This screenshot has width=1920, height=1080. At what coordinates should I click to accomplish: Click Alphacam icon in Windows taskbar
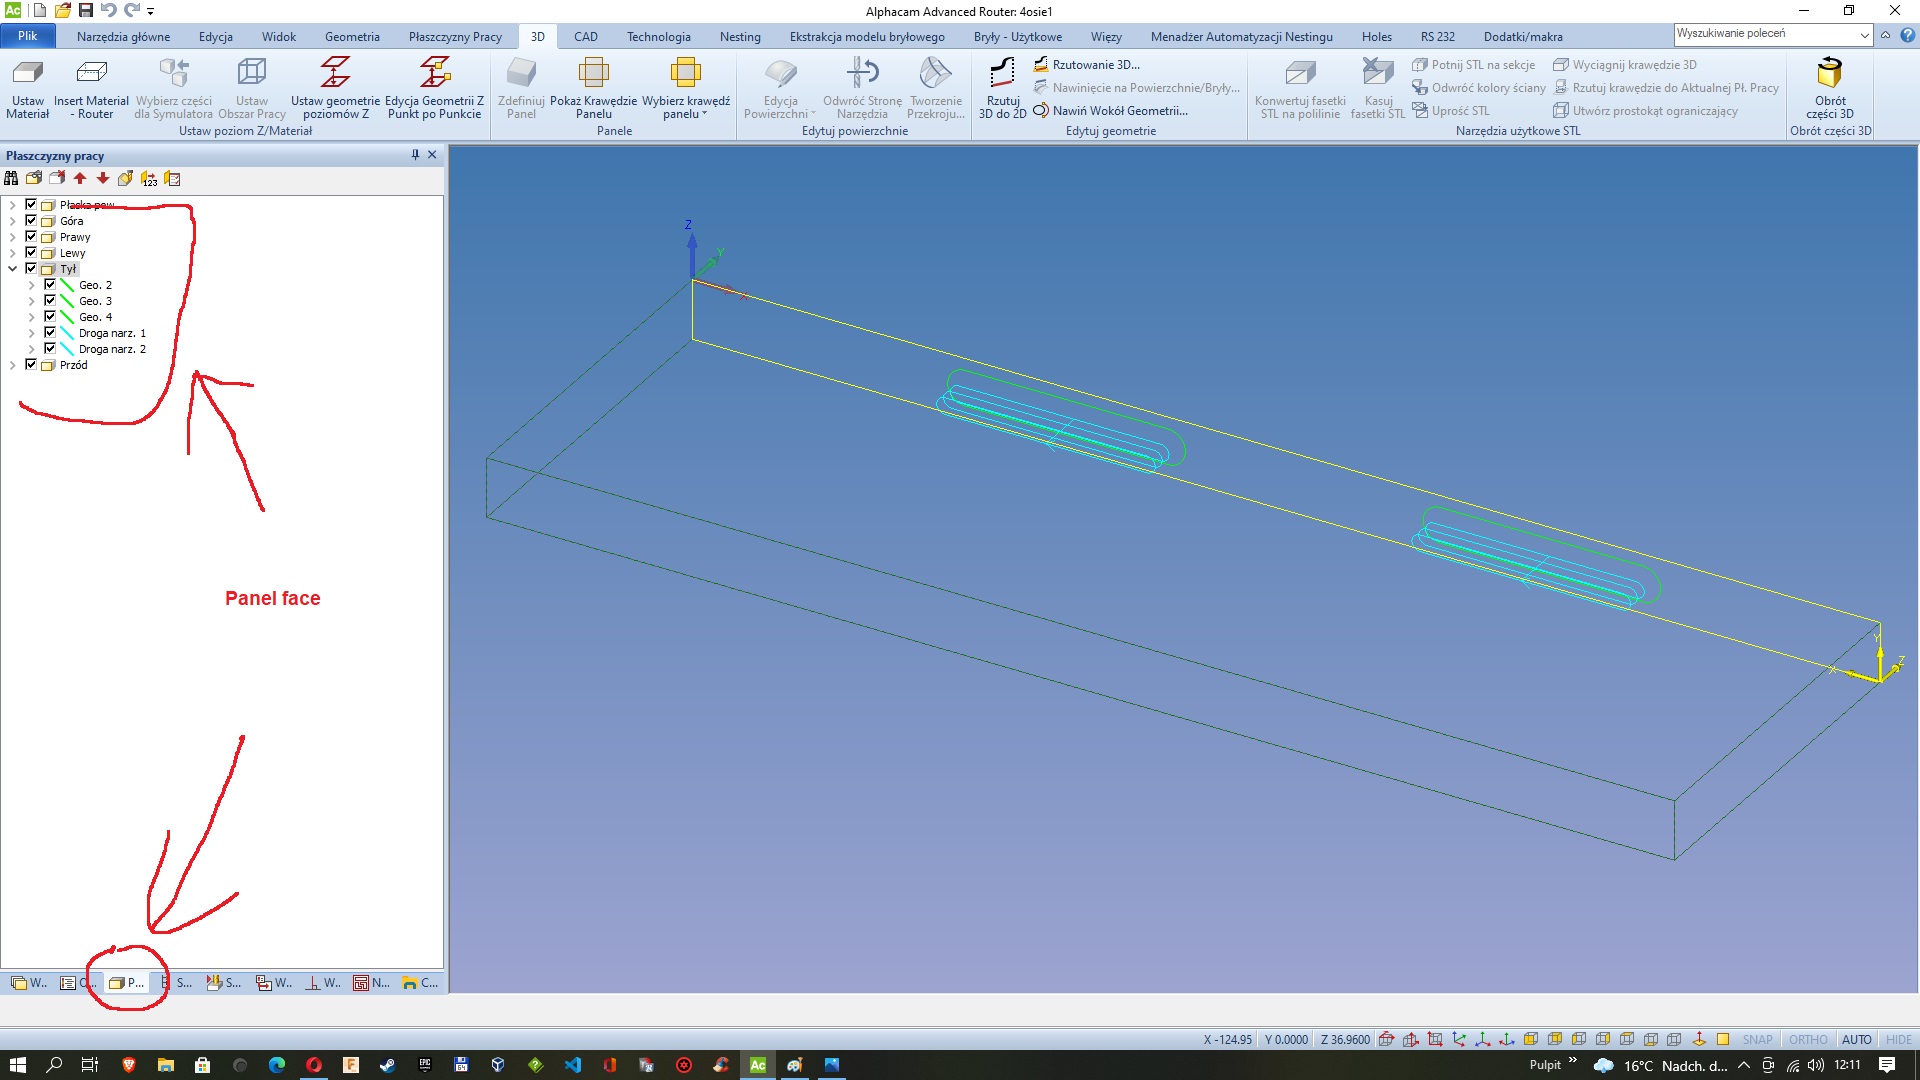(x=758, y=1065)
